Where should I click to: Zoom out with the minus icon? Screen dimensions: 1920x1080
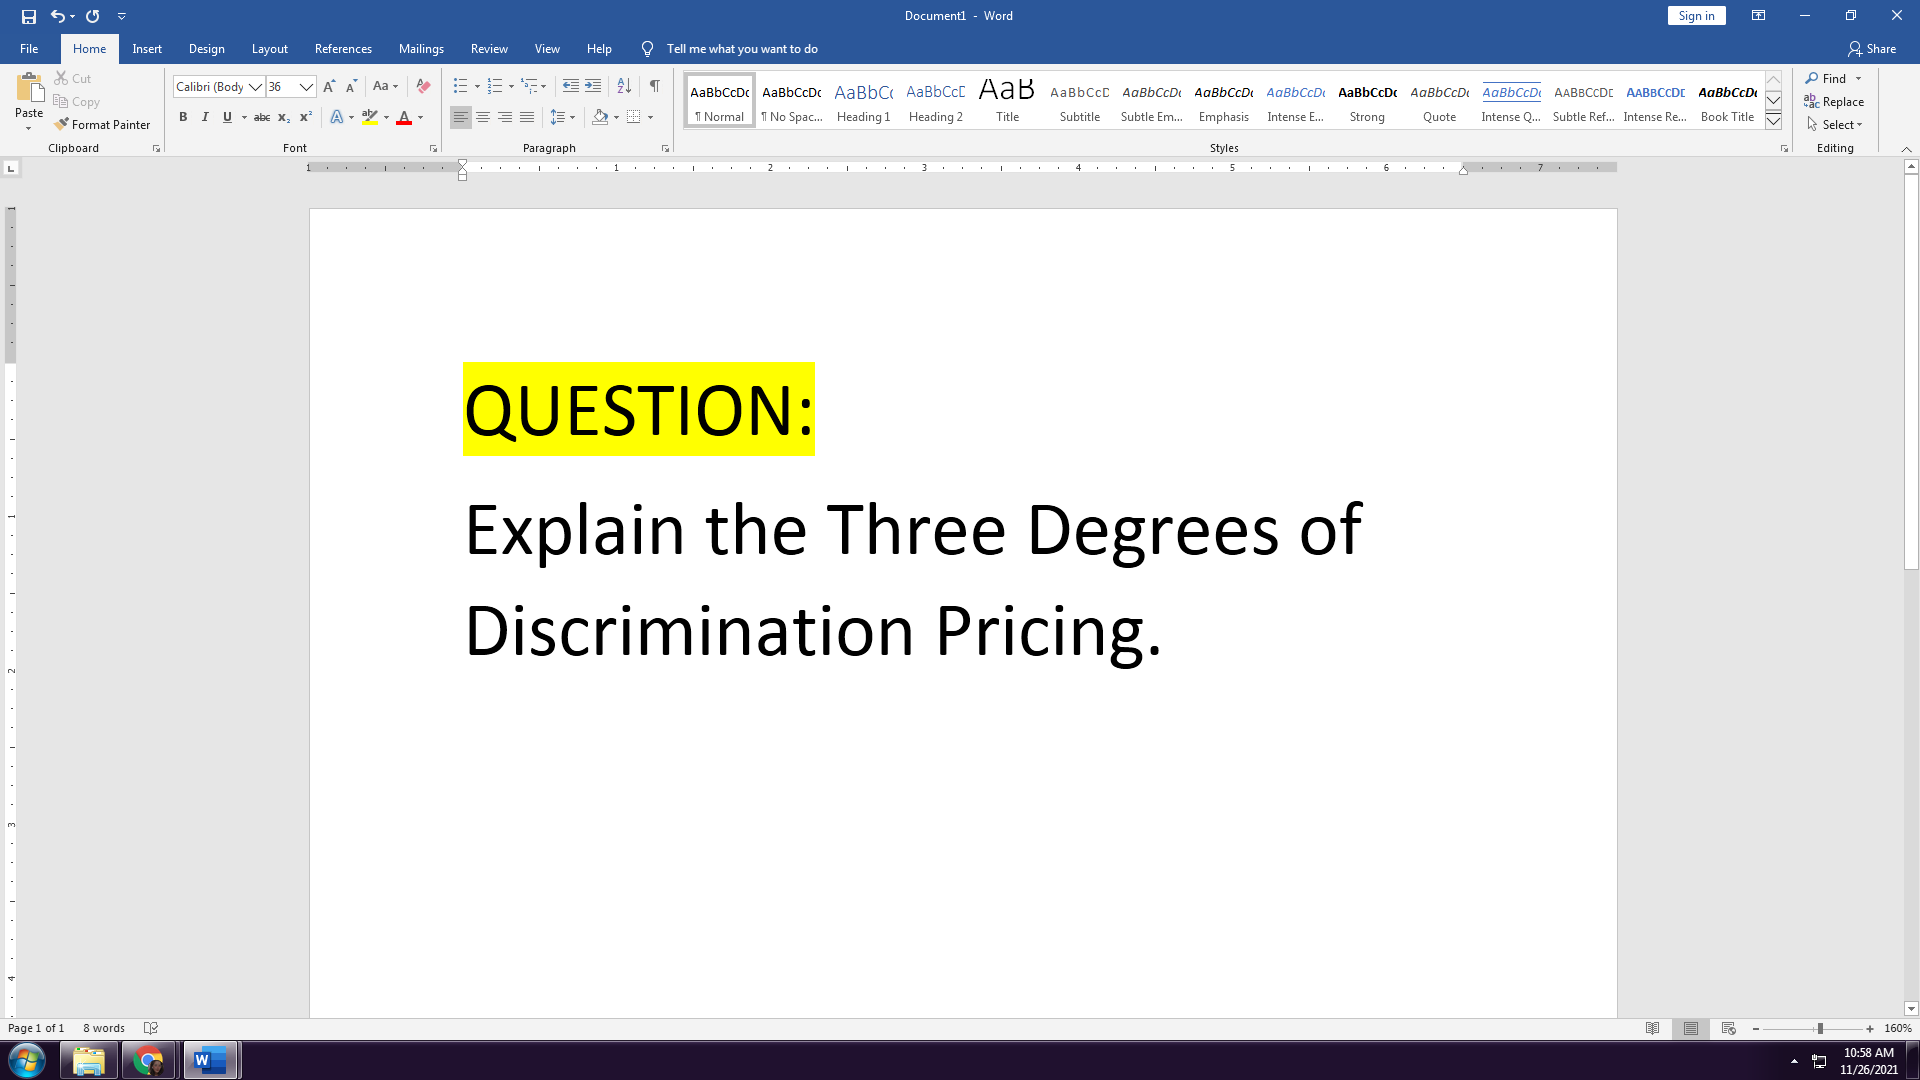click(x=1756, y=1029)
